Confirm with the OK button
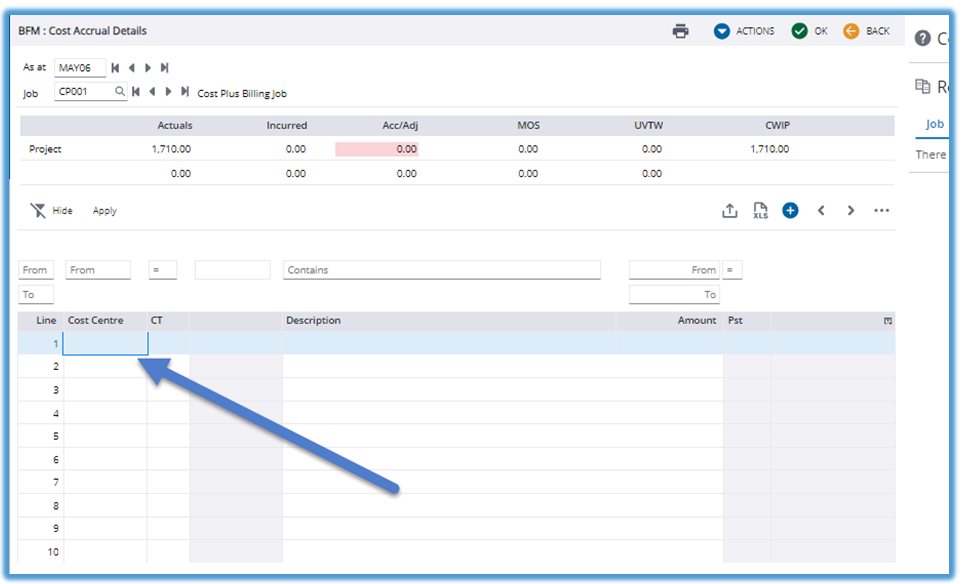This screenshot has height=584, width=964. point(809,31)
